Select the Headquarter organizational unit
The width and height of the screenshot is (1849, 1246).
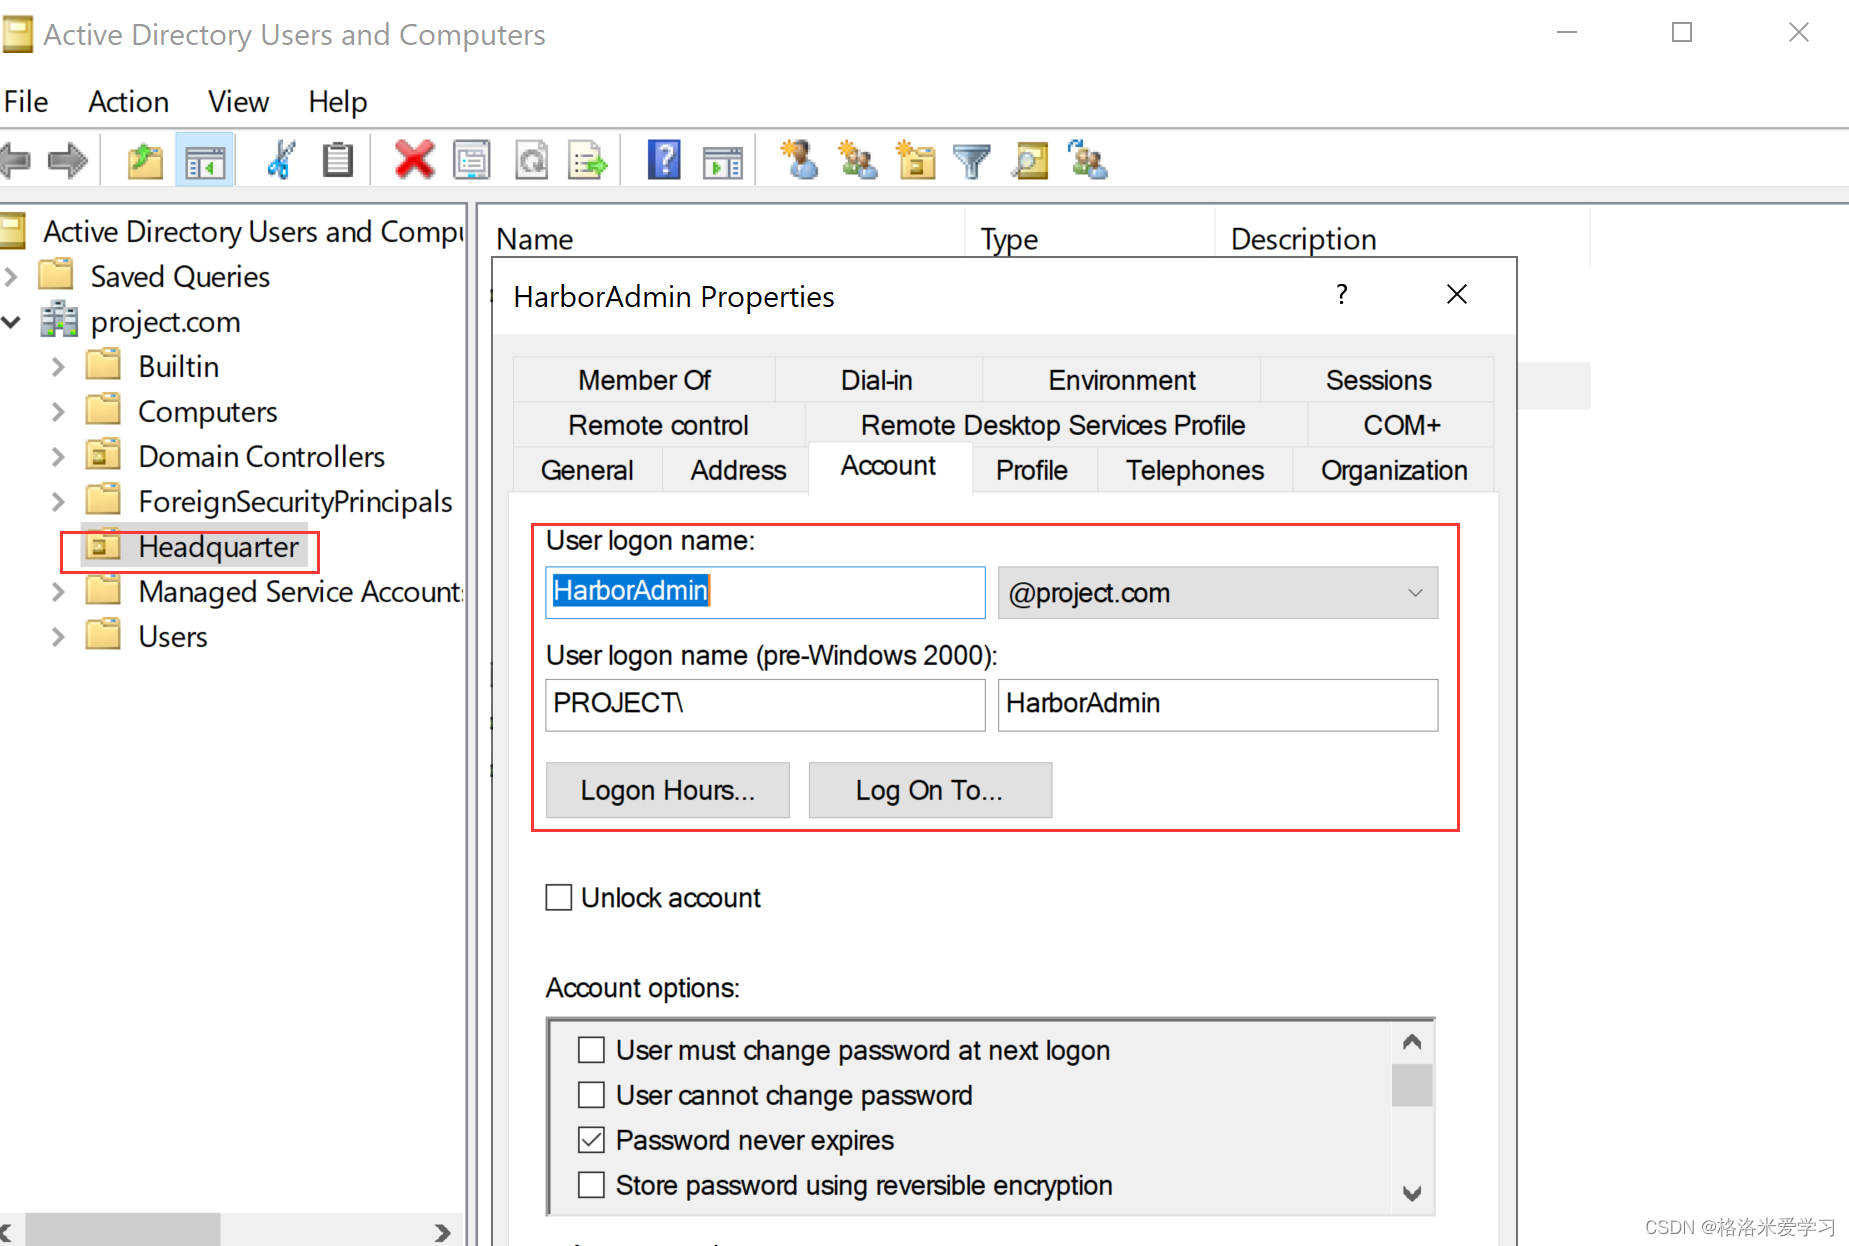(218, 547)
